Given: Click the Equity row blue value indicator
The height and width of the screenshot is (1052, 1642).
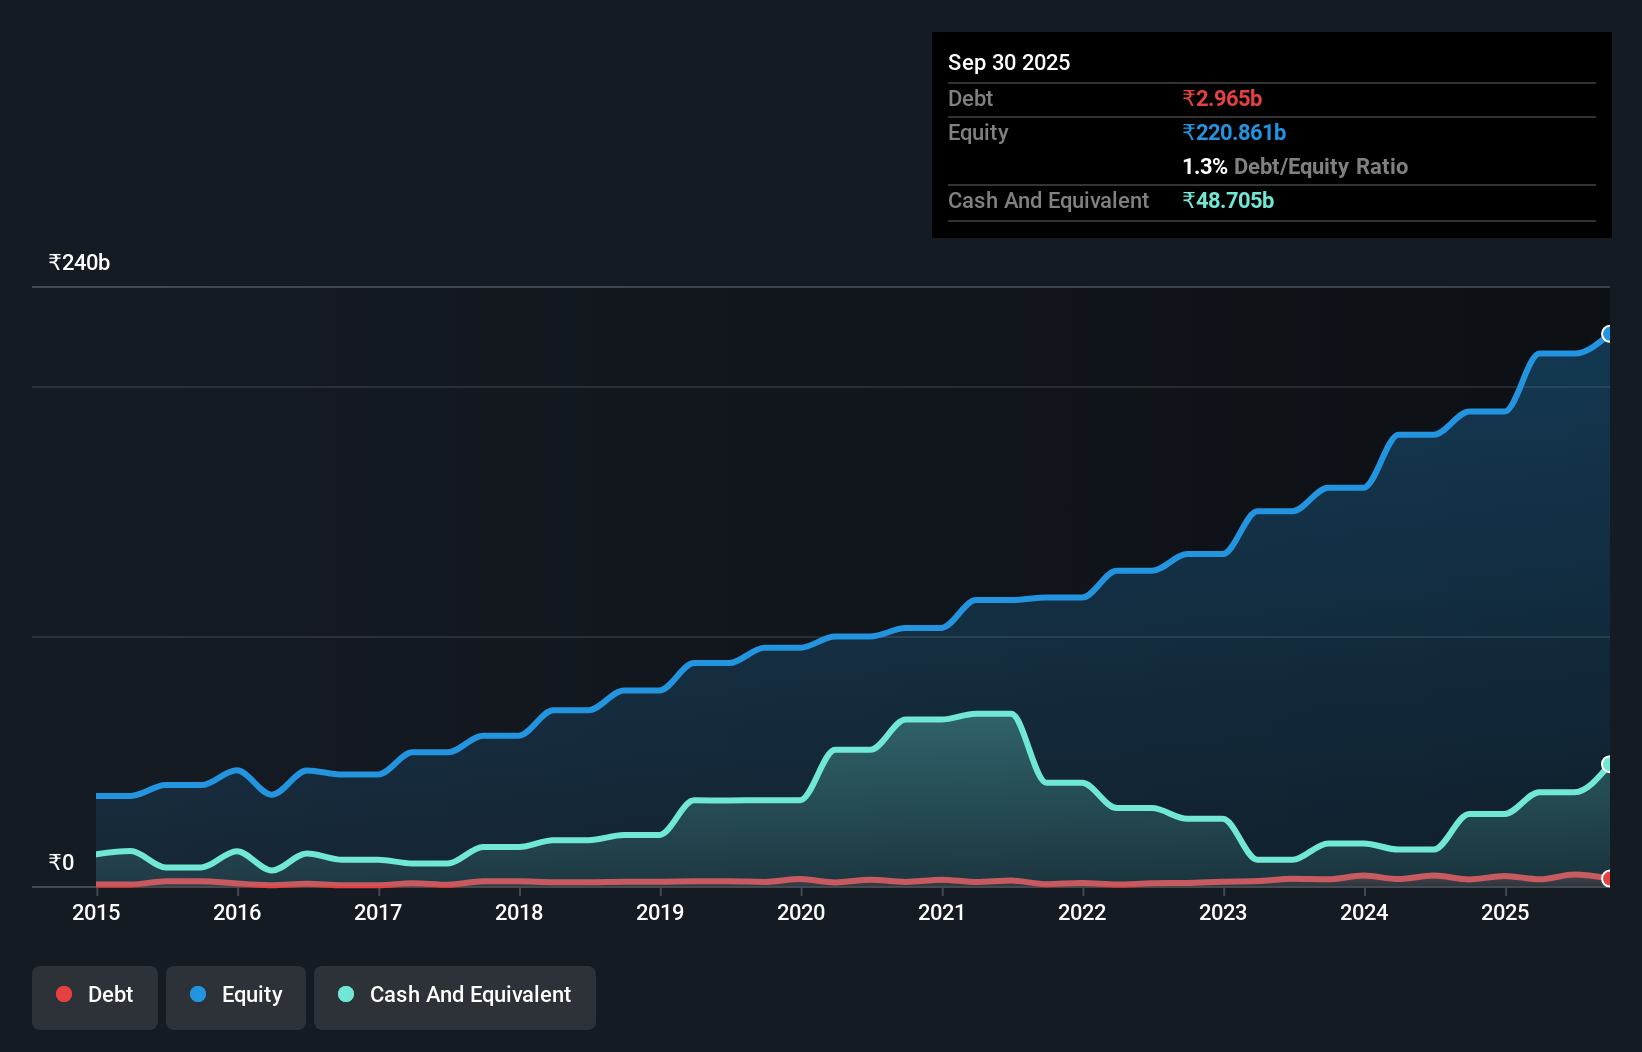Looking at the screenshot, I should pos(1234,132).
